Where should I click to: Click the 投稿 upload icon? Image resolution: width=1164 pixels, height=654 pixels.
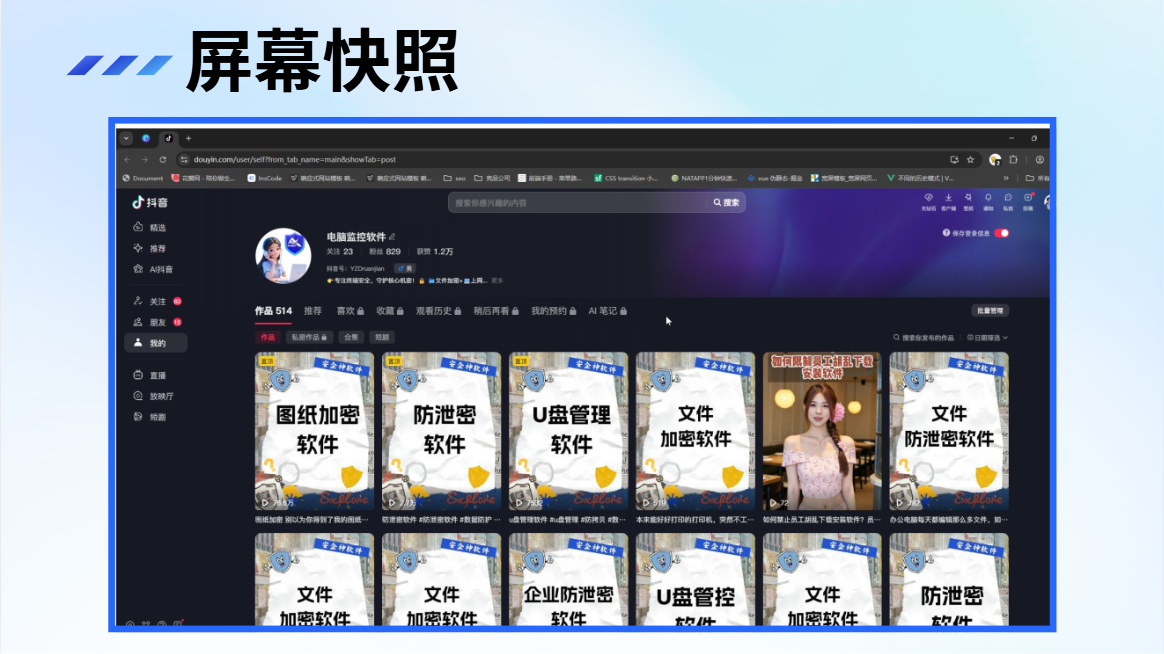point(1028,202)
